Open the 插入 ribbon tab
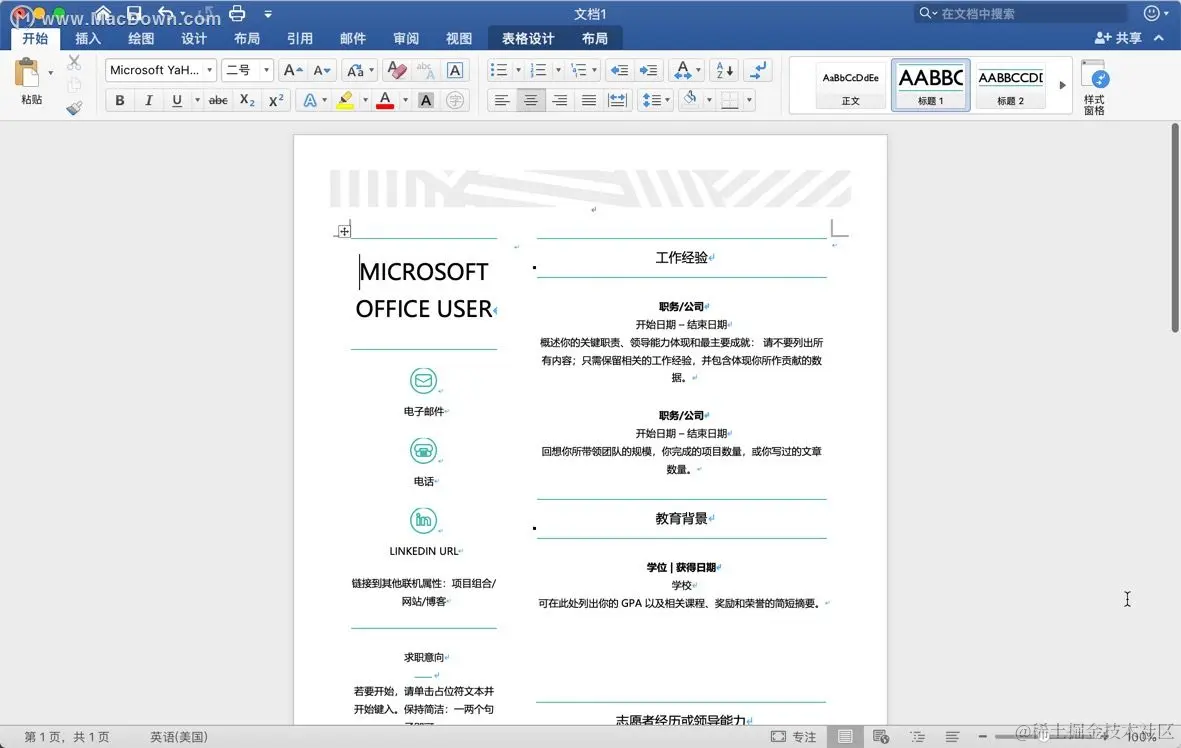The height and width of the screenshot is (748, 1181). (88, 38)
